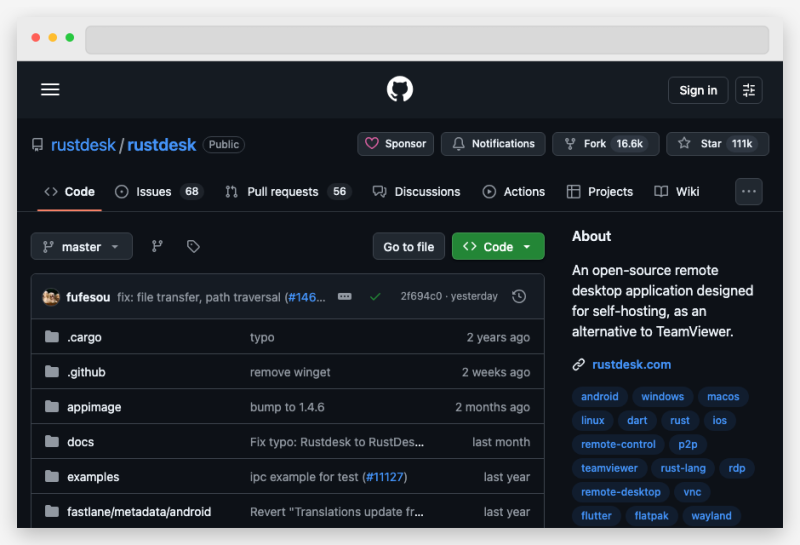Image resolution: width=800 pixels, height=545 pixels.
Task: Open the appearance settings icon beside Sign in
Action: point(749,90)
